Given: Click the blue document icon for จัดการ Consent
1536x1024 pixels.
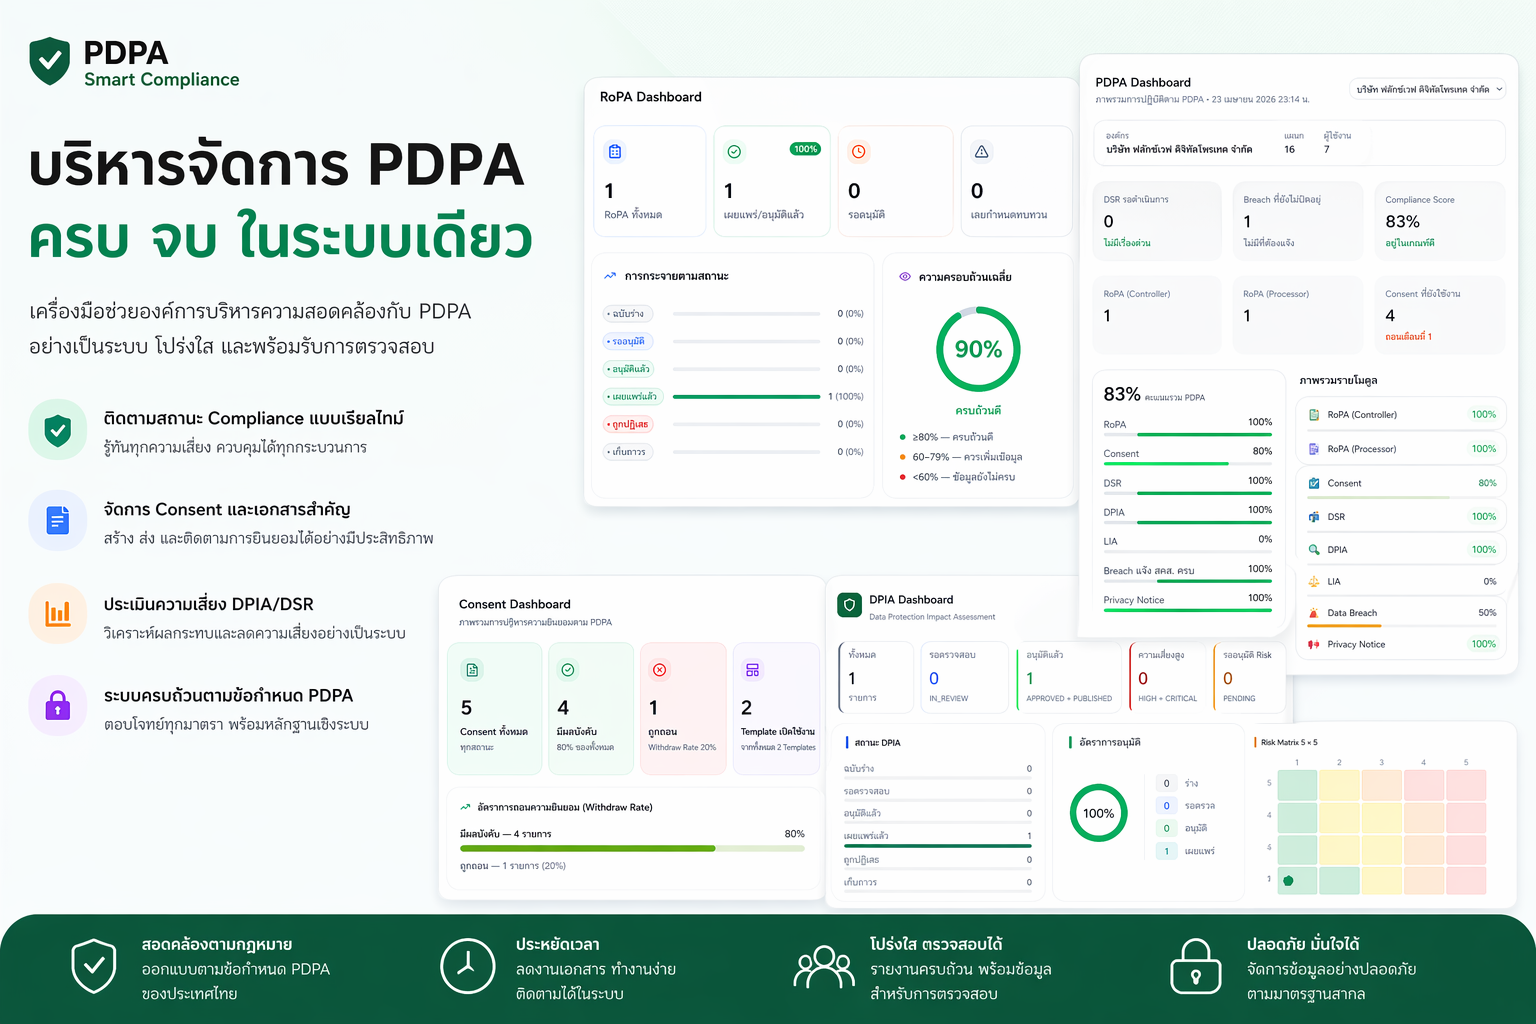Looking at the screenshot, I should click(x=58, y=520).
